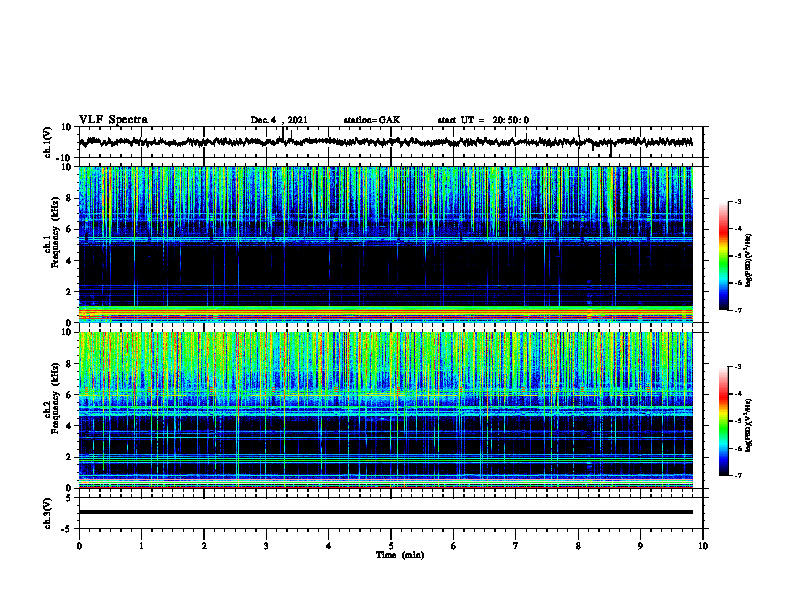Click time axis tick label "4"

[329, 546]
